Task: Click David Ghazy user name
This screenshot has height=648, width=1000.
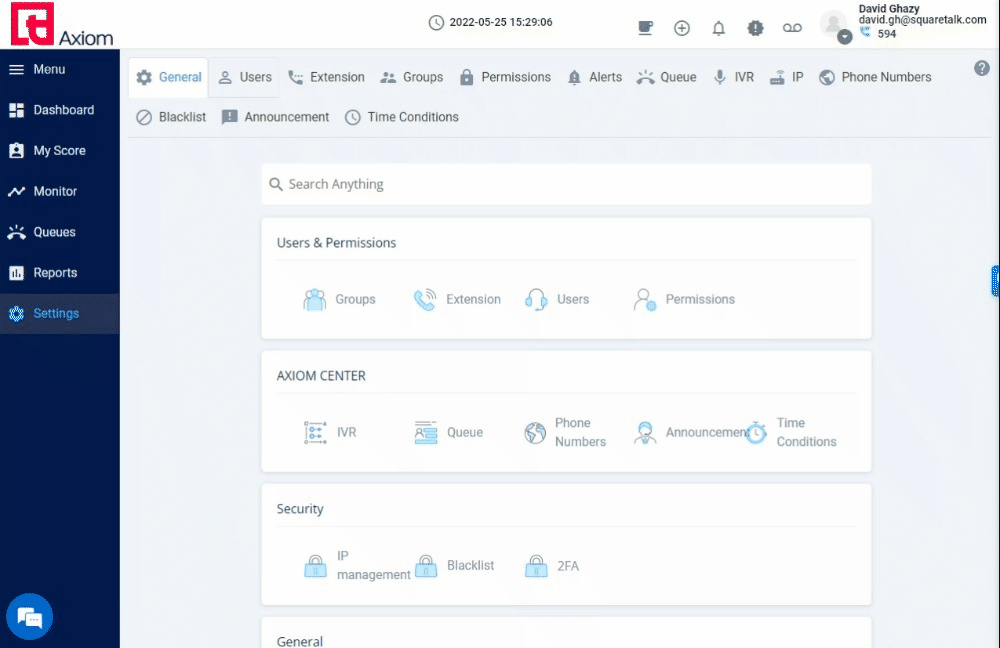Action: click(889, 8)
